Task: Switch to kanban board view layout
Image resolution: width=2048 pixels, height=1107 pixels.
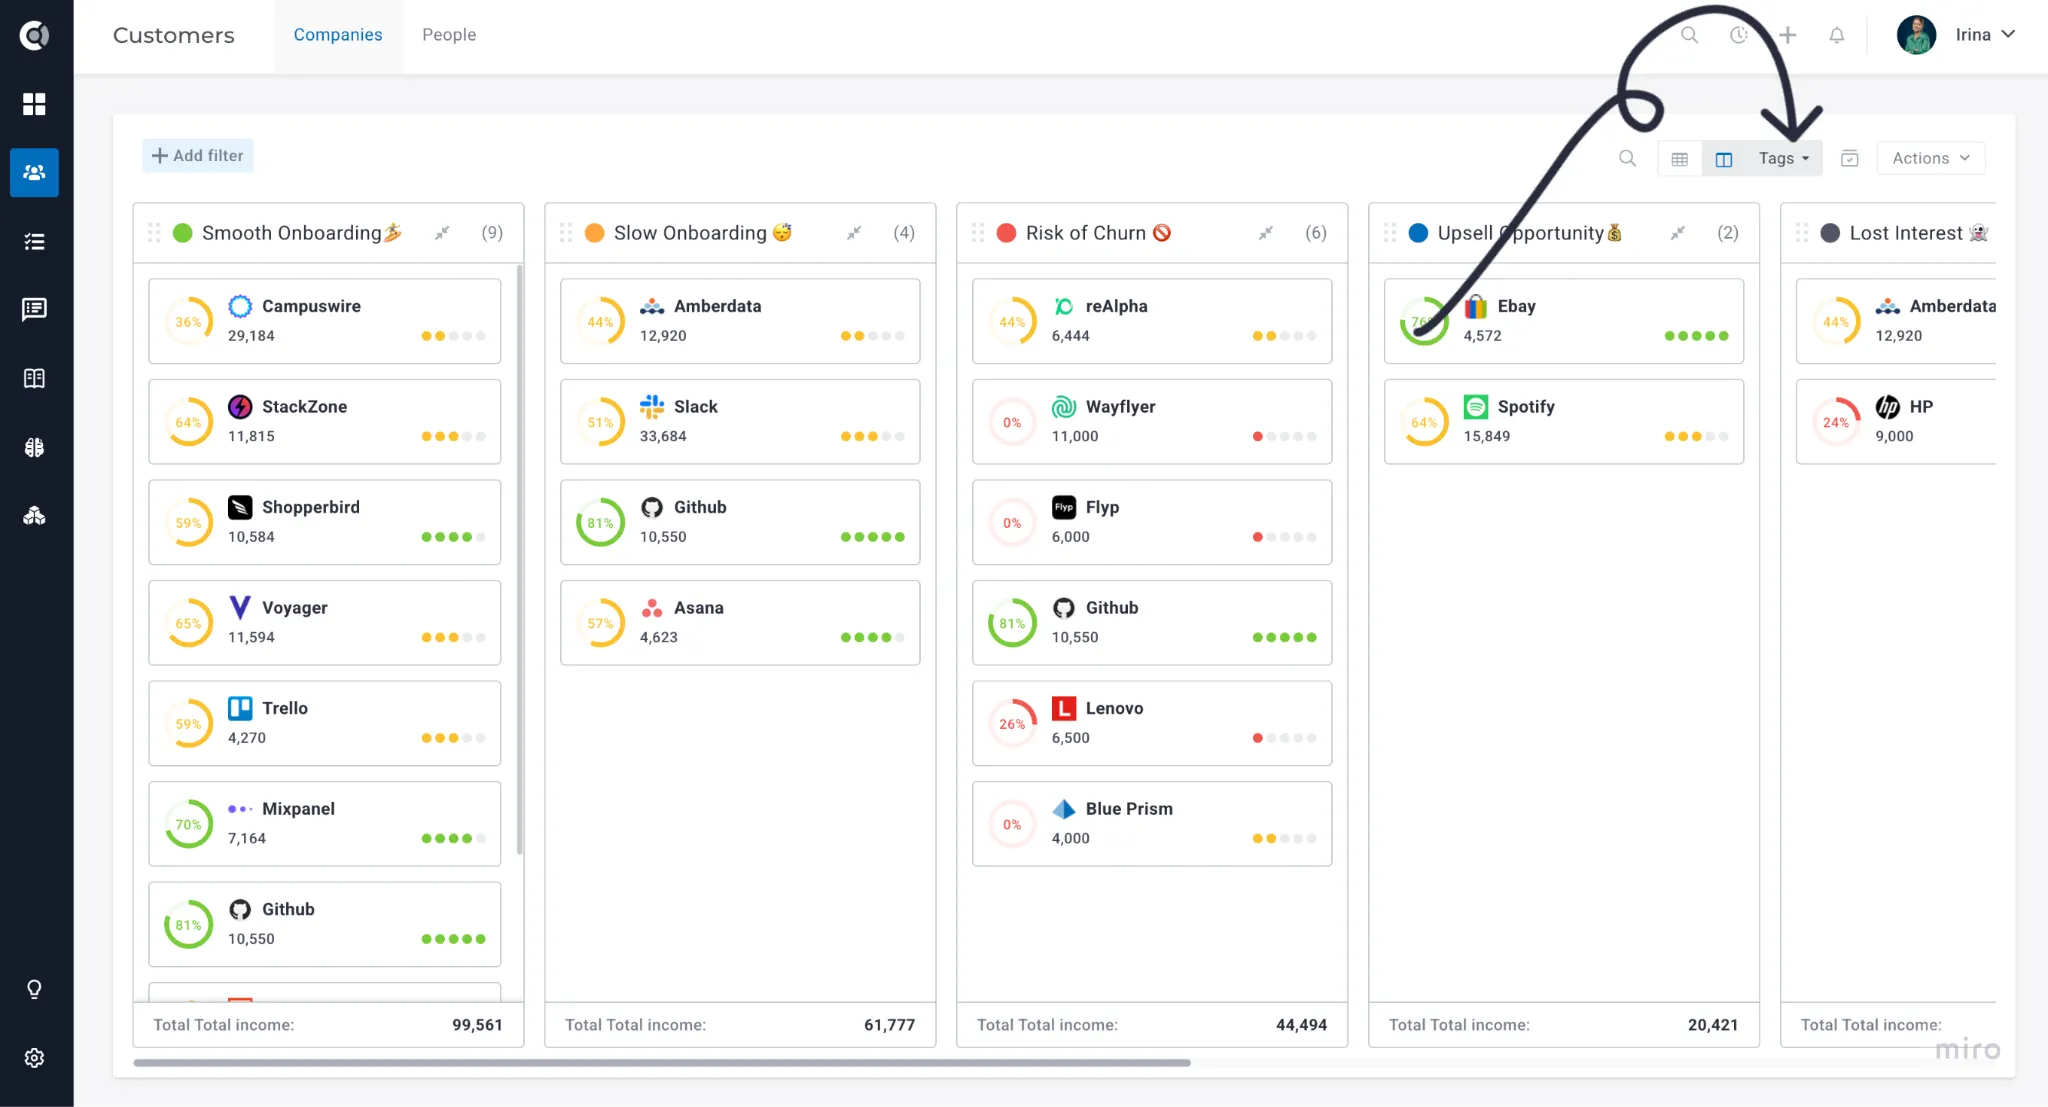Action: coord(1724,159)
